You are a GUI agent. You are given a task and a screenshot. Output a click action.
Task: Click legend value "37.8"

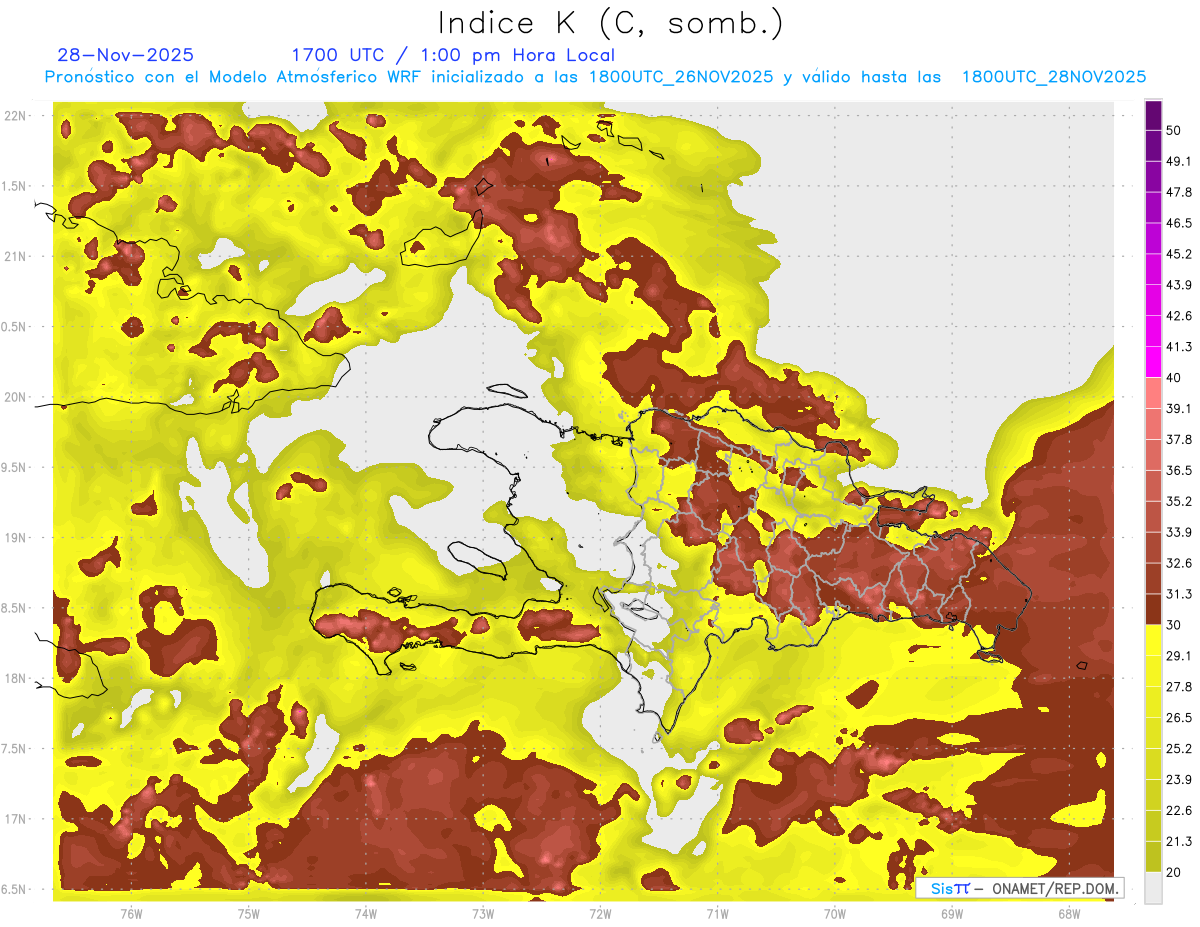[x=1179, y=440]
